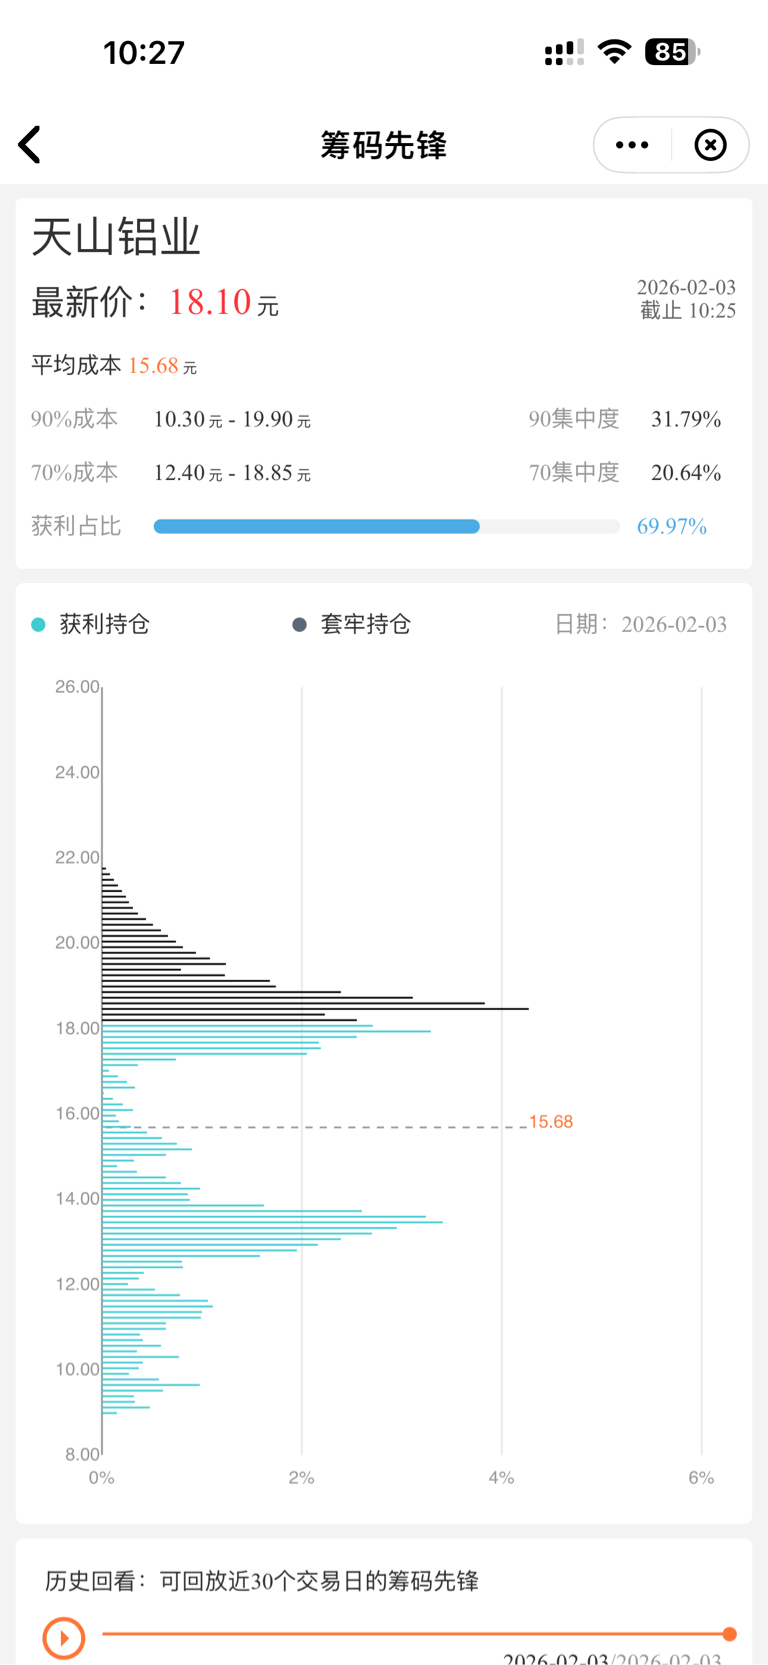Select the 15.68 average cost chart label
The image size is (768, 1665).
[551, 1122]
